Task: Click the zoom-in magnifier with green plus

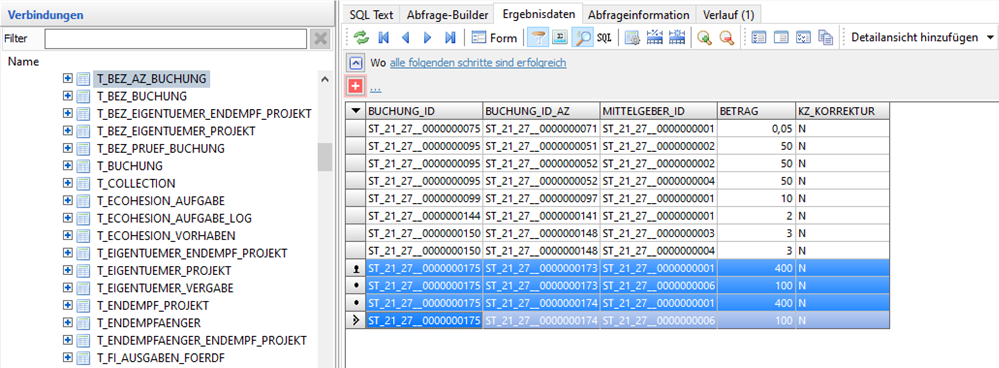Action: (703, 38)
